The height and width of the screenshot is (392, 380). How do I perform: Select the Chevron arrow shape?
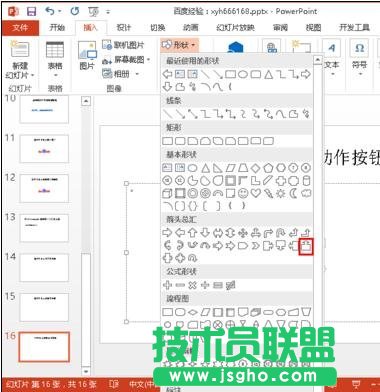point(256,246)
